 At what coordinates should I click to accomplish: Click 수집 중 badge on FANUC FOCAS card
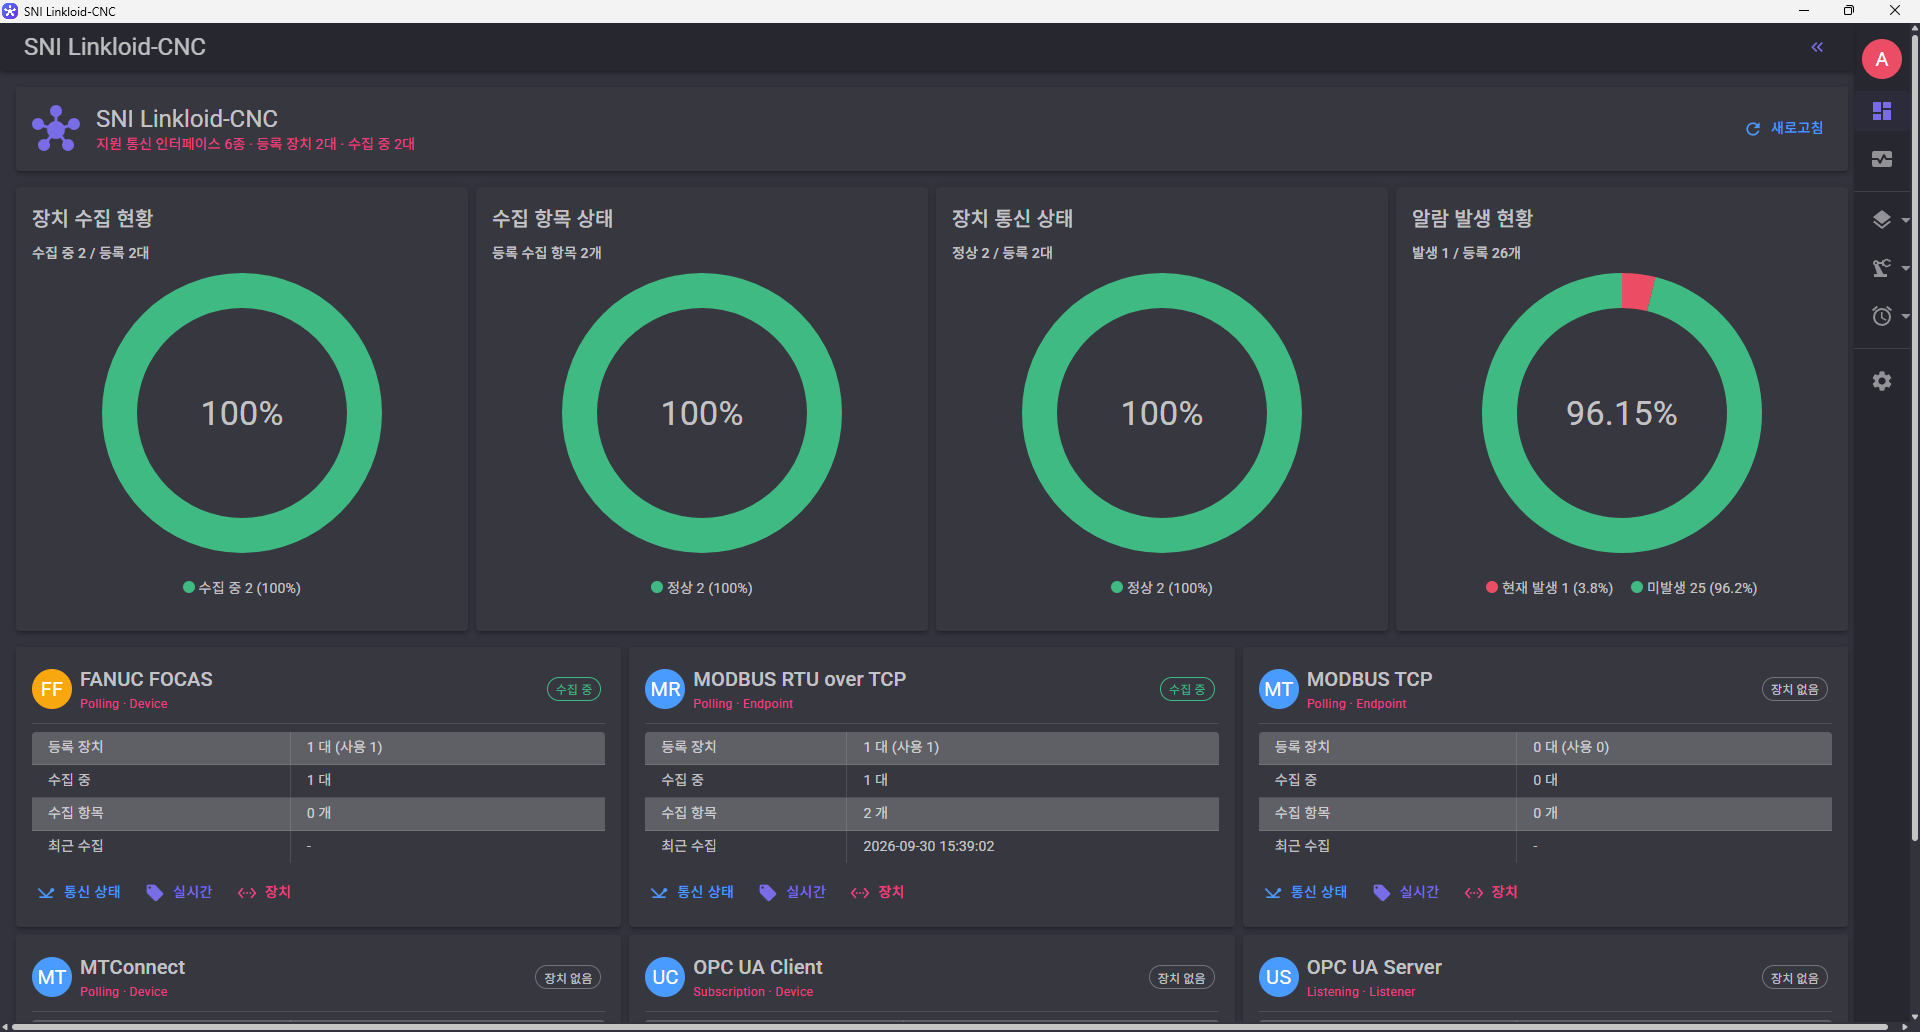(x=574, y=689)
